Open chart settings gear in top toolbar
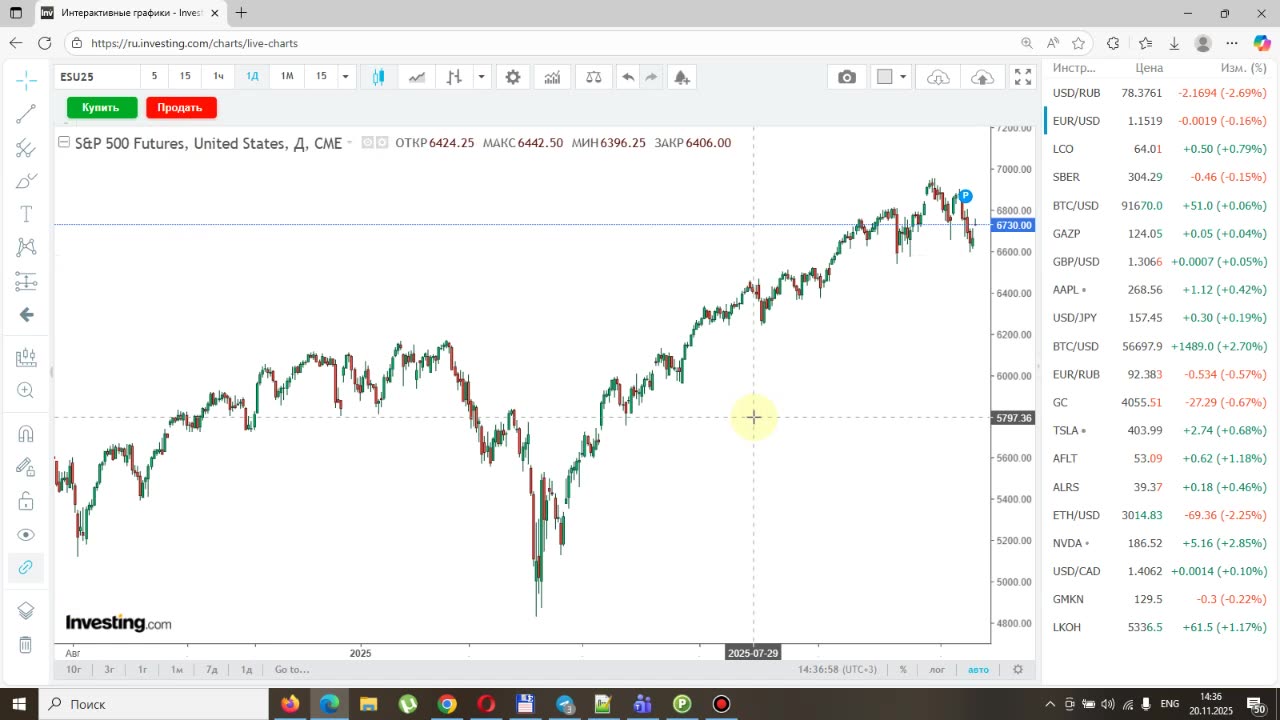This screenshot has width=1280, height=720. point(513,77)
